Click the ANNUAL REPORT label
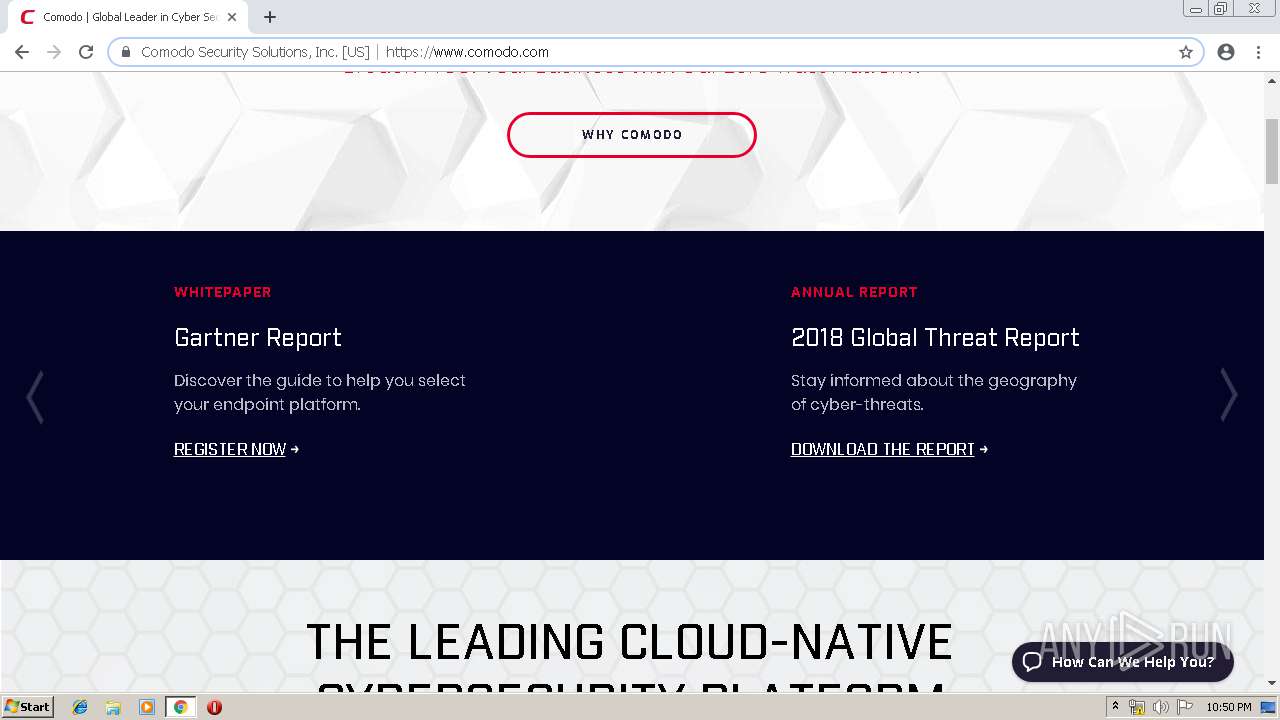The width and height of the screenshot is (1280, 720). [854, 292]
